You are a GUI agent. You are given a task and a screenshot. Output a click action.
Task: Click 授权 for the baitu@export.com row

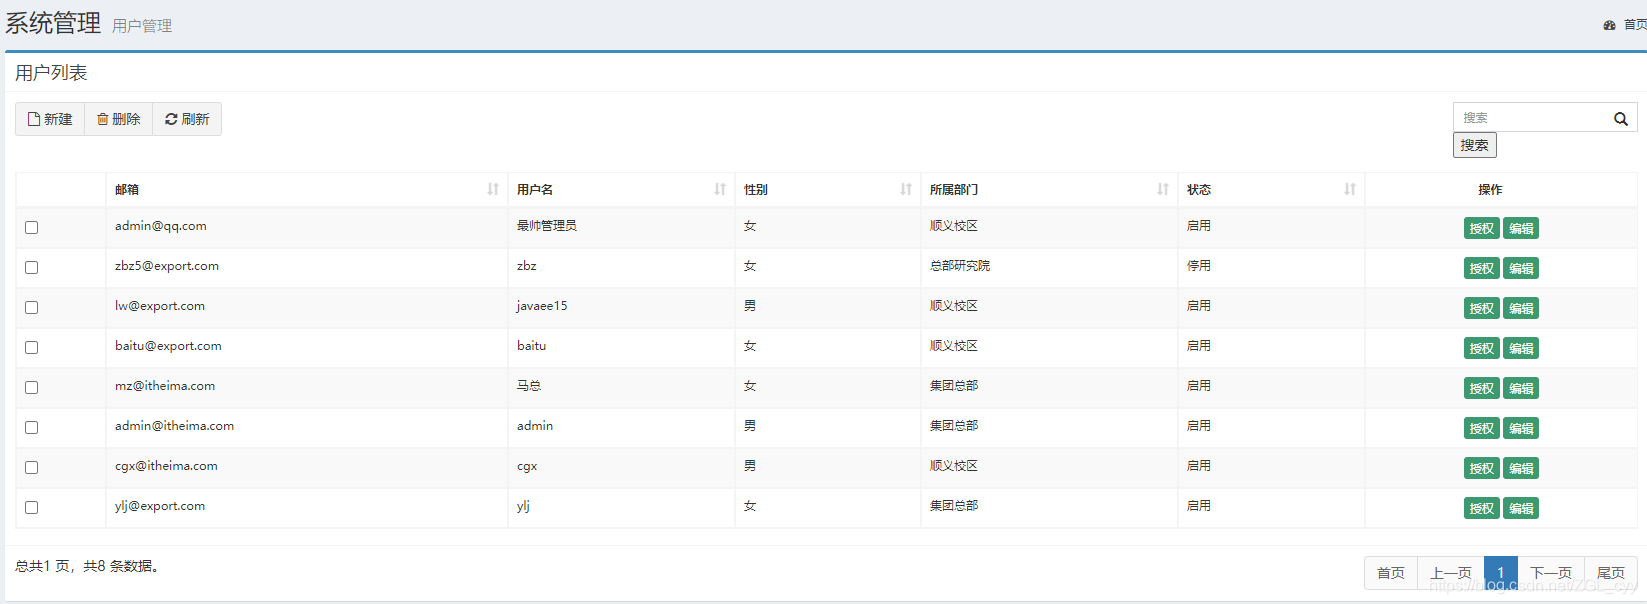pyautogui.click(x=1481, y=348)
